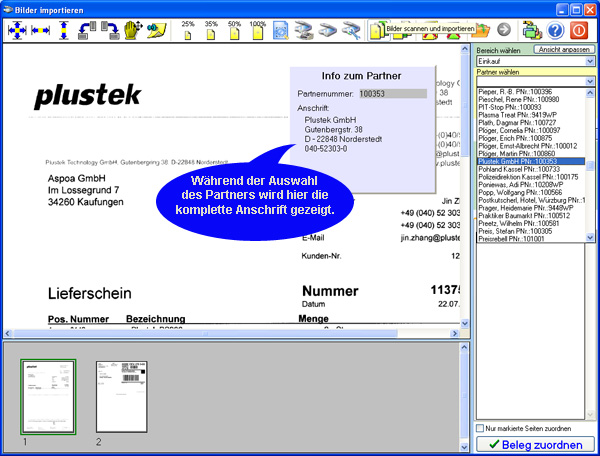The width and height of the screenshot is (600, 456).
Task: Click the scanner with tools settings icon
Action: (x=351, y=31)
